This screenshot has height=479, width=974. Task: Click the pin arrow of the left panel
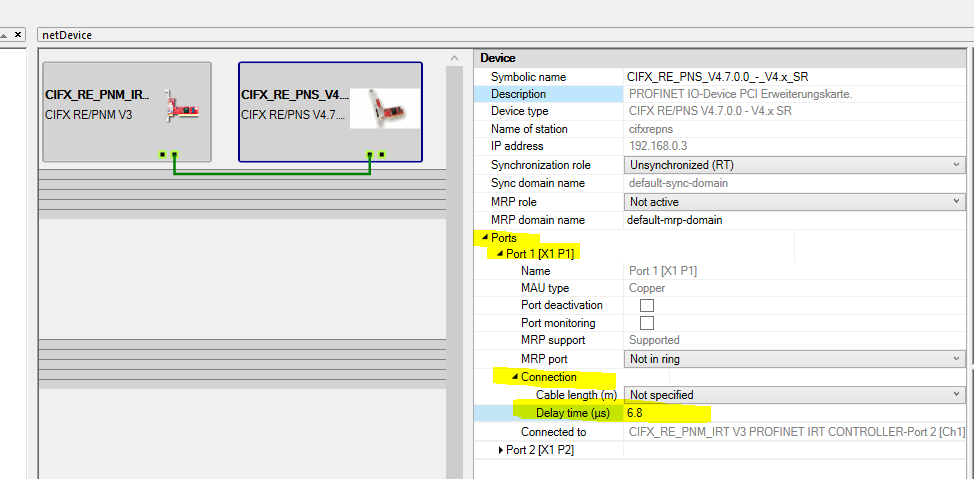(4, 35)
